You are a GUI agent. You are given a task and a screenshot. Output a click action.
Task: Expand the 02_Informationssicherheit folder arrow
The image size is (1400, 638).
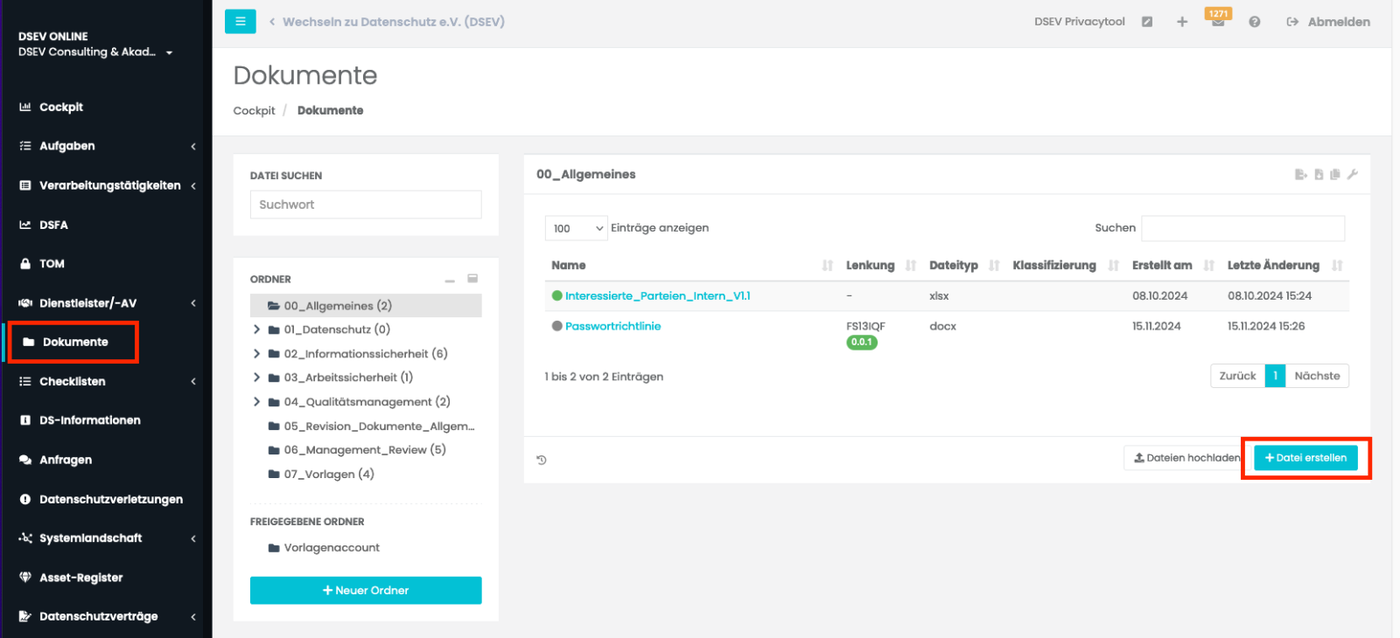pyautogui.click(x=257, y=353)
